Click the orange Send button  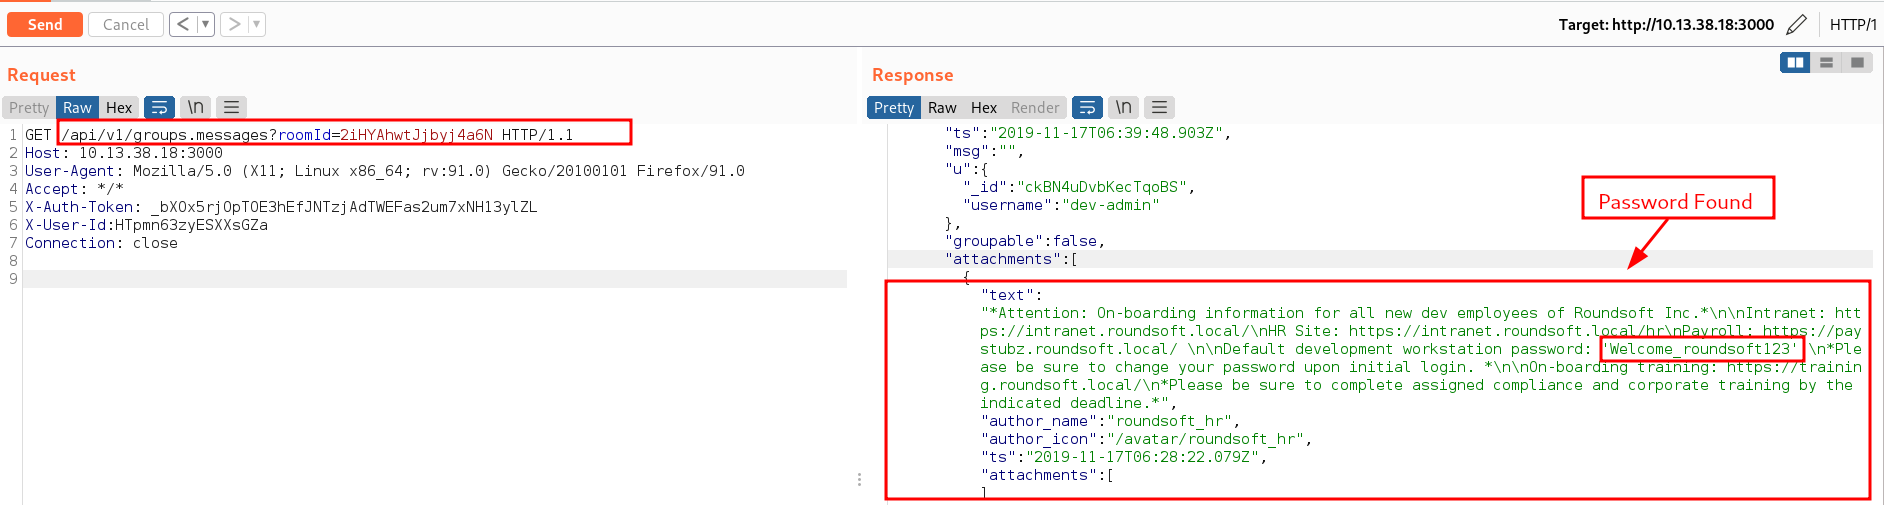point(45,24)
